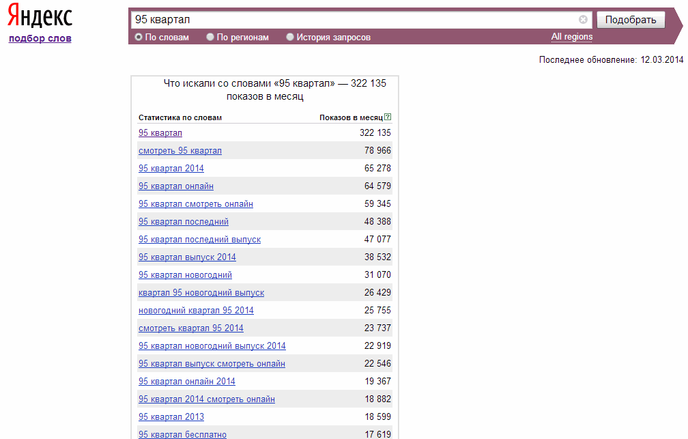Open the help icon beside Показов в месяц
This screenshot has height=439, width=688.
[387, 117]
